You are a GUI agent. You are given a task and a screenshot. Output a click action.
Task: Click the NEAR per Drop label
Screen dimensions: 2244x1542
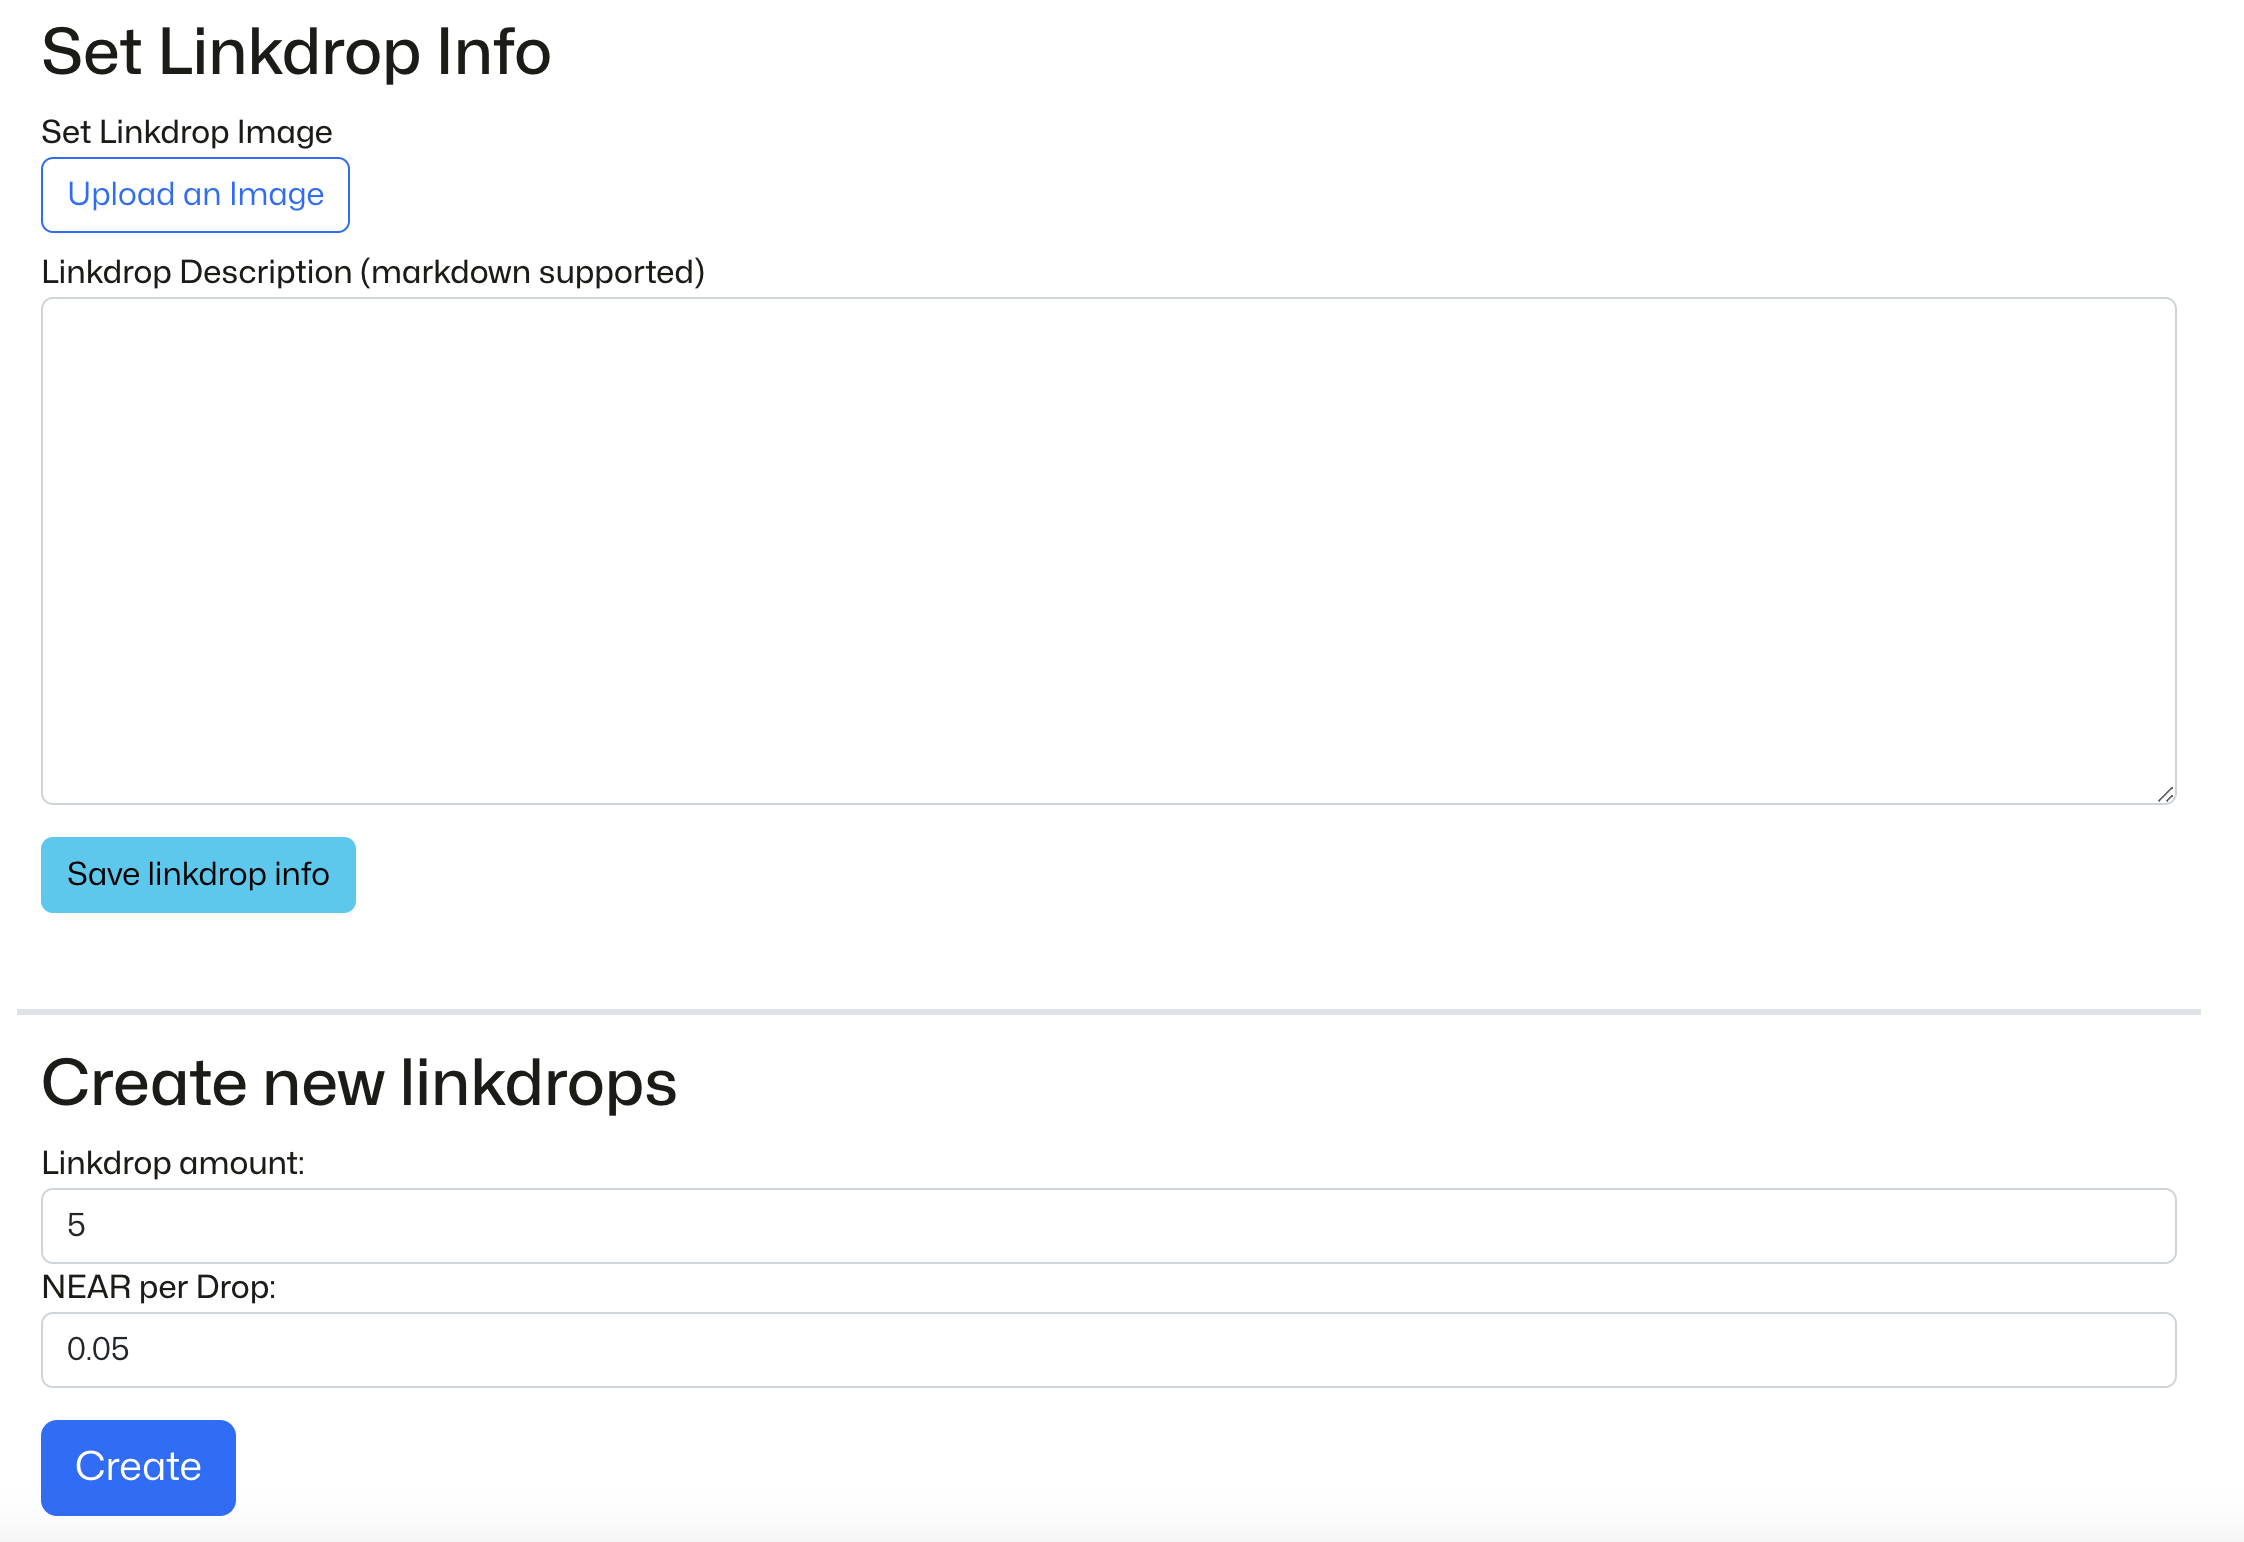[x=159, y=1287]
